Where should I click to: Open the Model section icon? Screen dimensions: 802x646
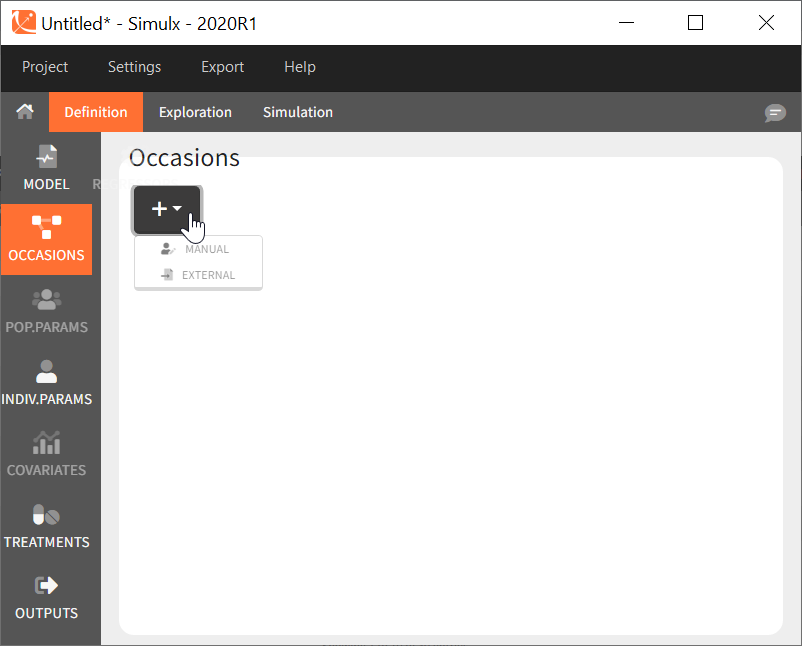point(46,168)
